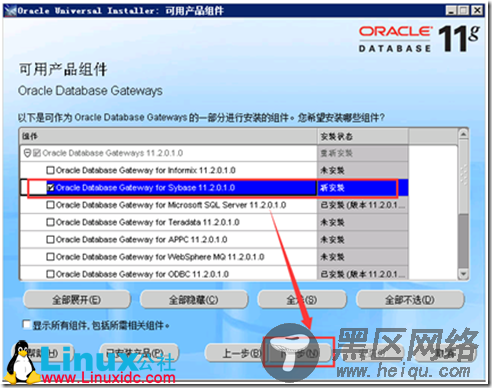
Task: Check Gateway for Microsoft SQL Server
Action: point(50,205)
